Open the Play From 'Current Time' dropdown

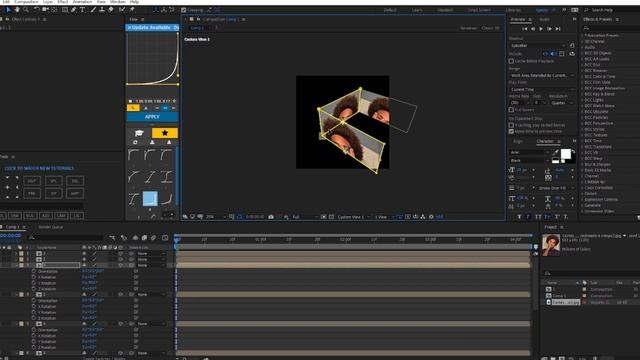(542, 89)
